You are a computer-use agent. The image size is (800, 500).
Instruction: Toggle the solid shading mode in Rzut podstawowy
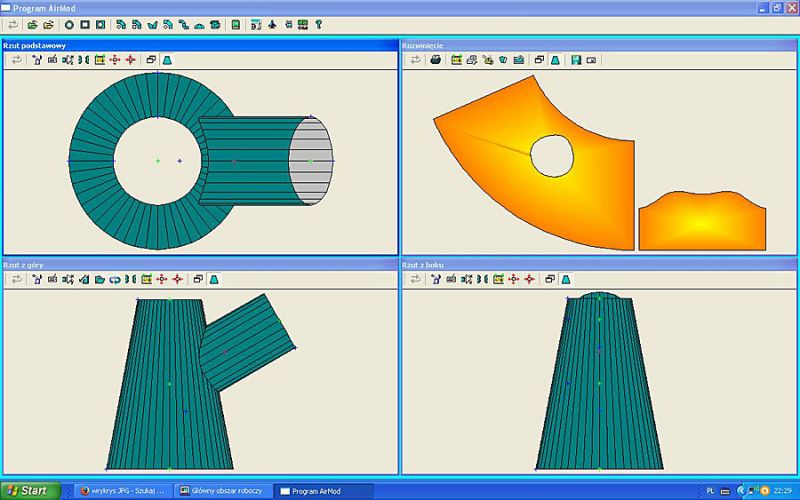167,60
